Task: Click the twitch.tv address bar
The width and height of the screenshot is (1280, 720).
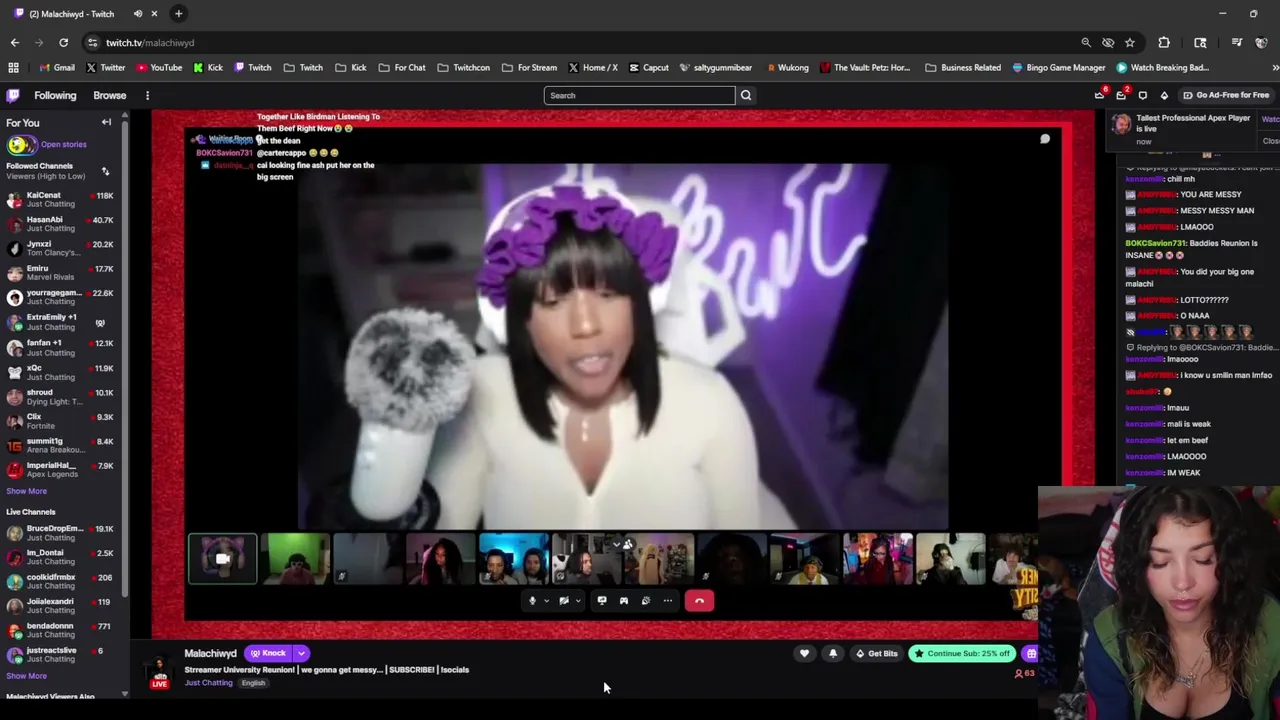Action: pyautogui.click(x=580, y=43)
